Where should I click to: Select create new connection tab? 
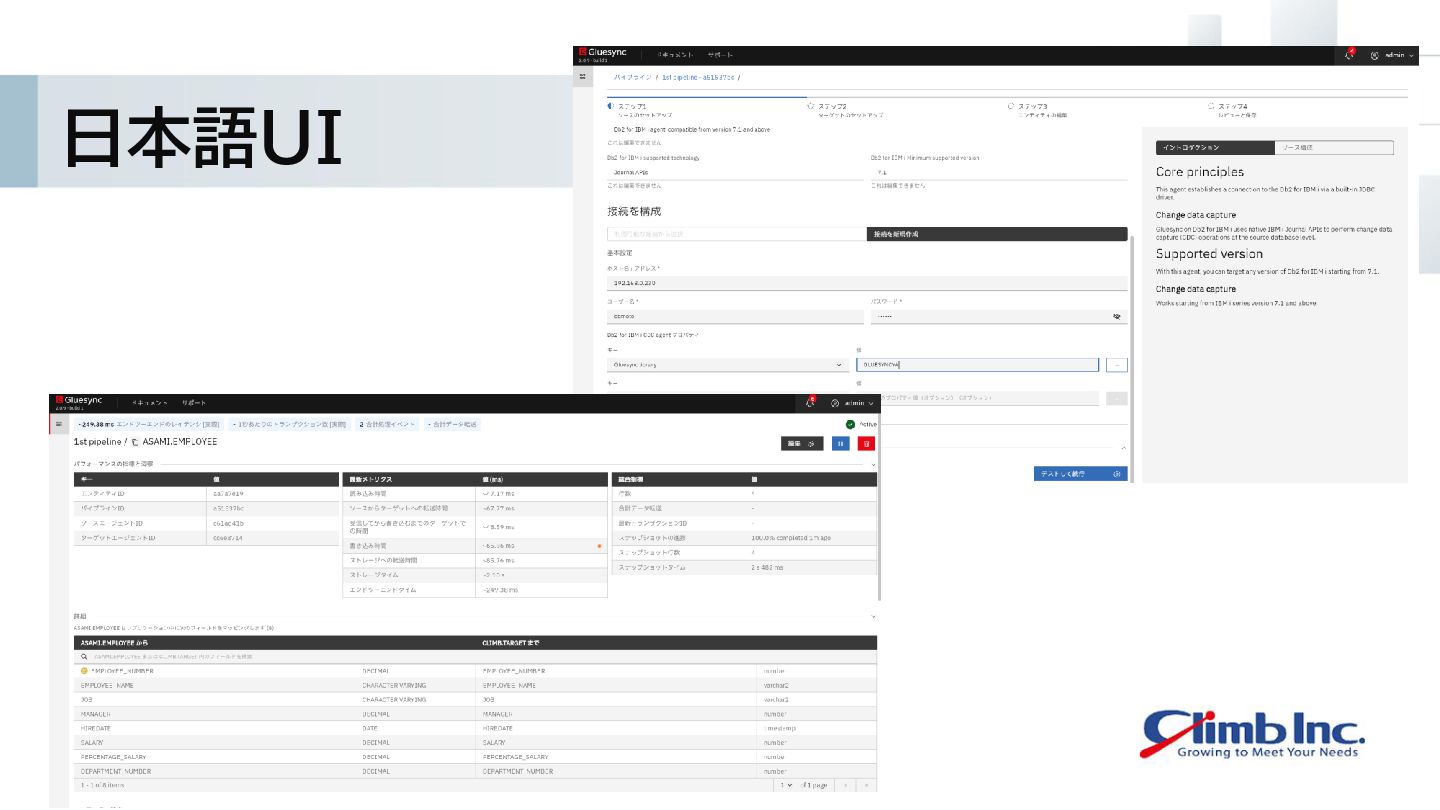pos(997,234)
